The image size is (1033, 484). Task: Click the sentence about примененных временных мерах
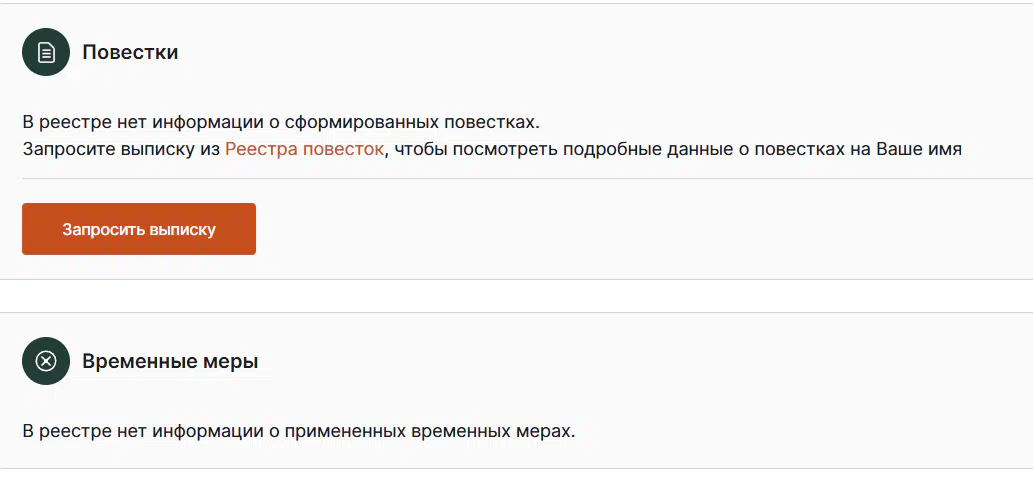299,431
